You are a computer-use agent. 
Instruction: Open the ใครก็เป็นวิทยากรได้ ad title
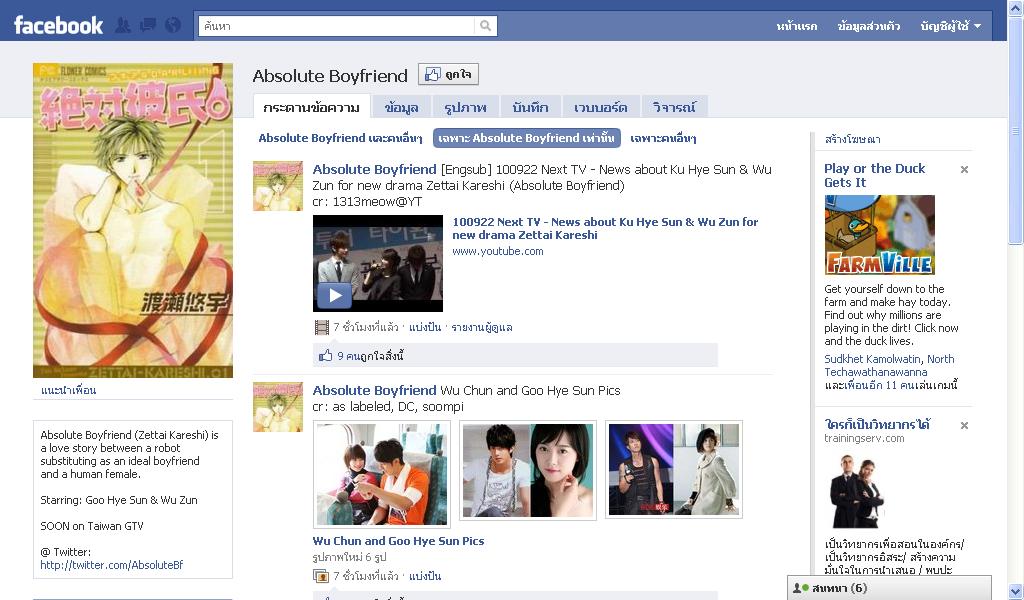877,424
